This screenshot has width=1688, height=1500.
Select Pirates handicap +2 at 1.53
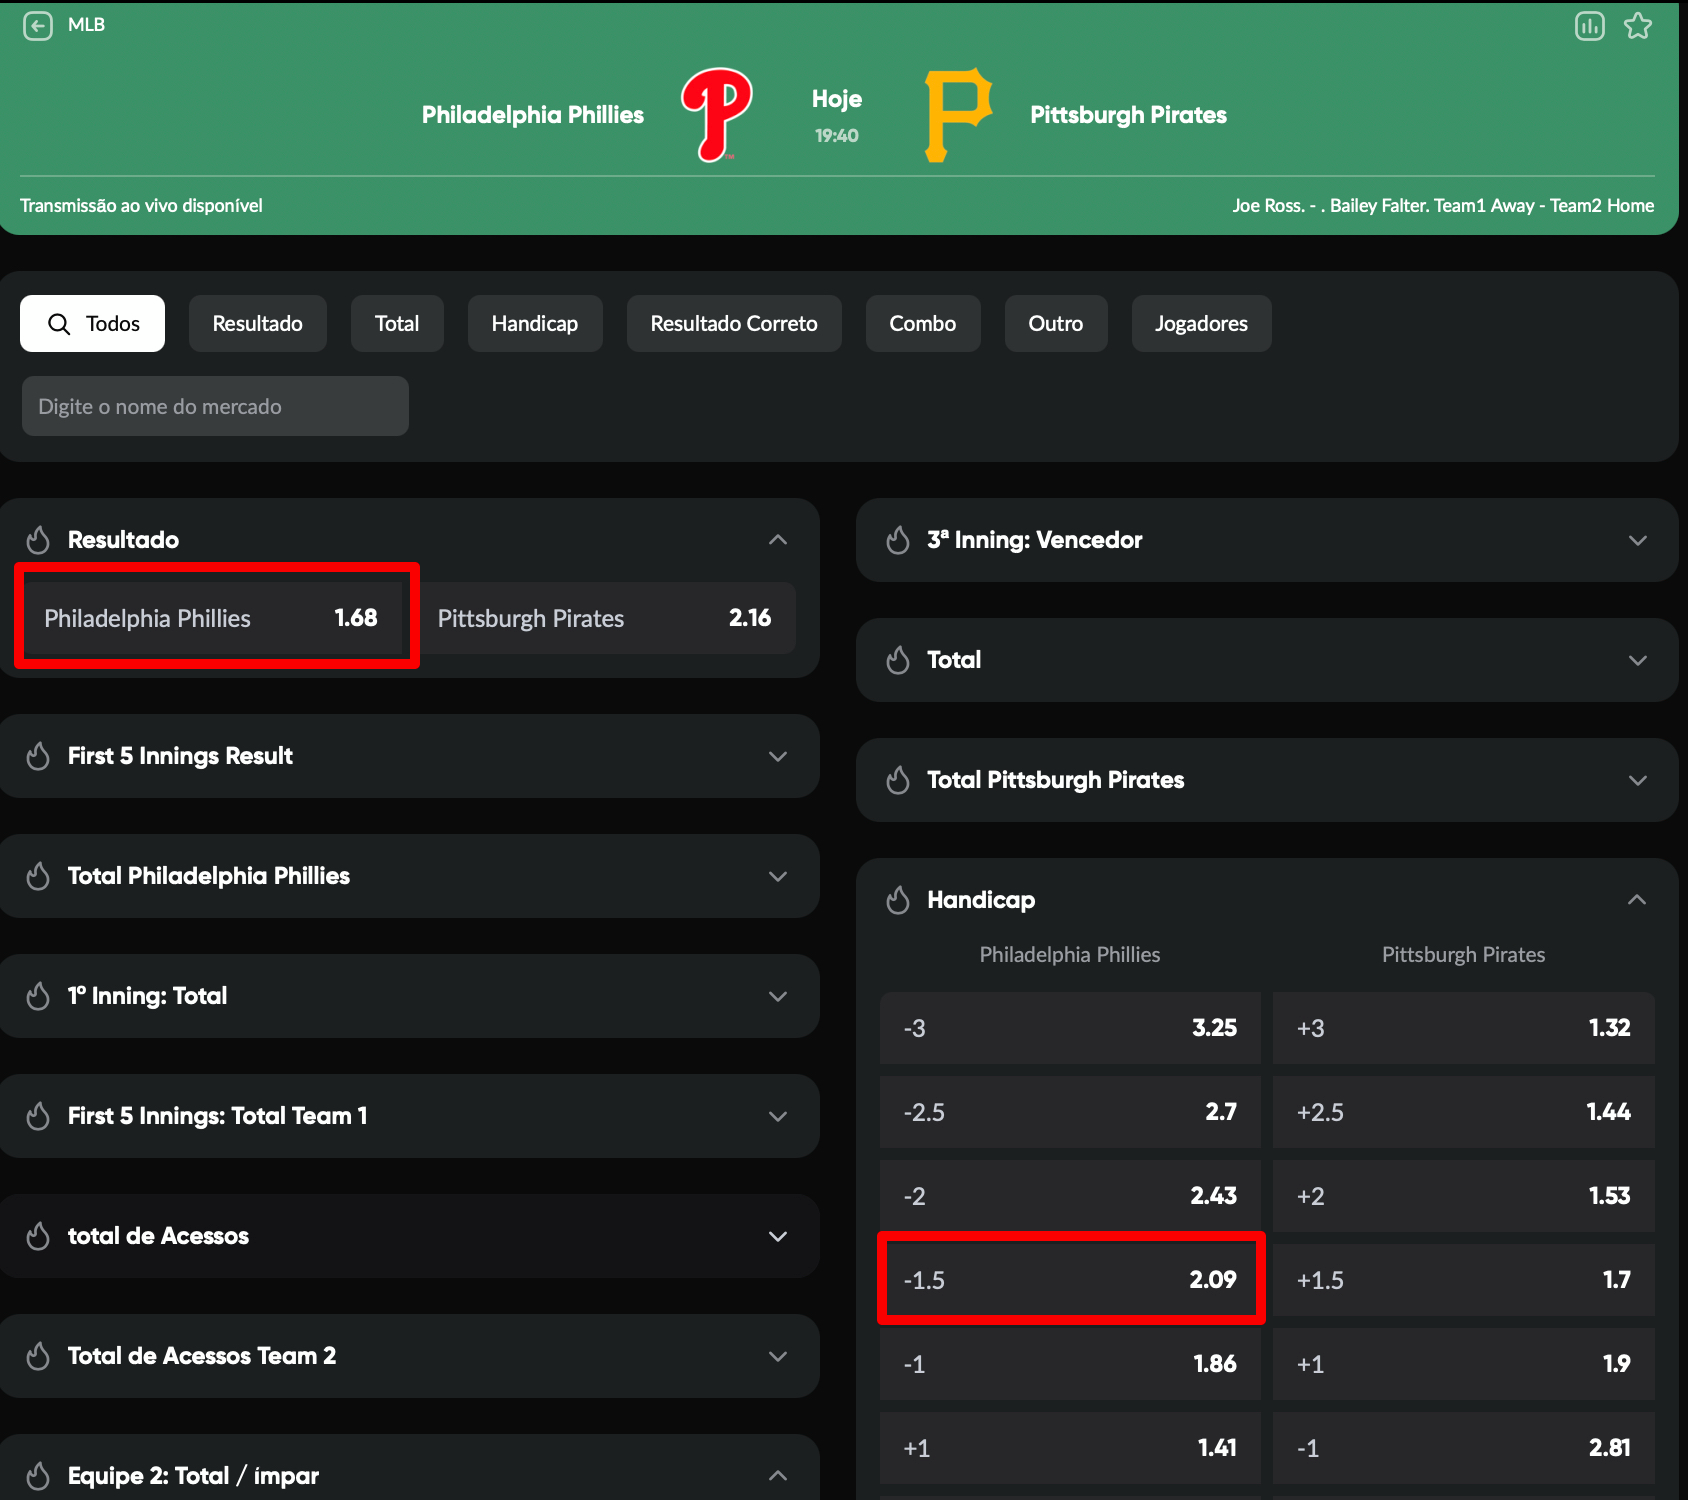[1464, 1196]
